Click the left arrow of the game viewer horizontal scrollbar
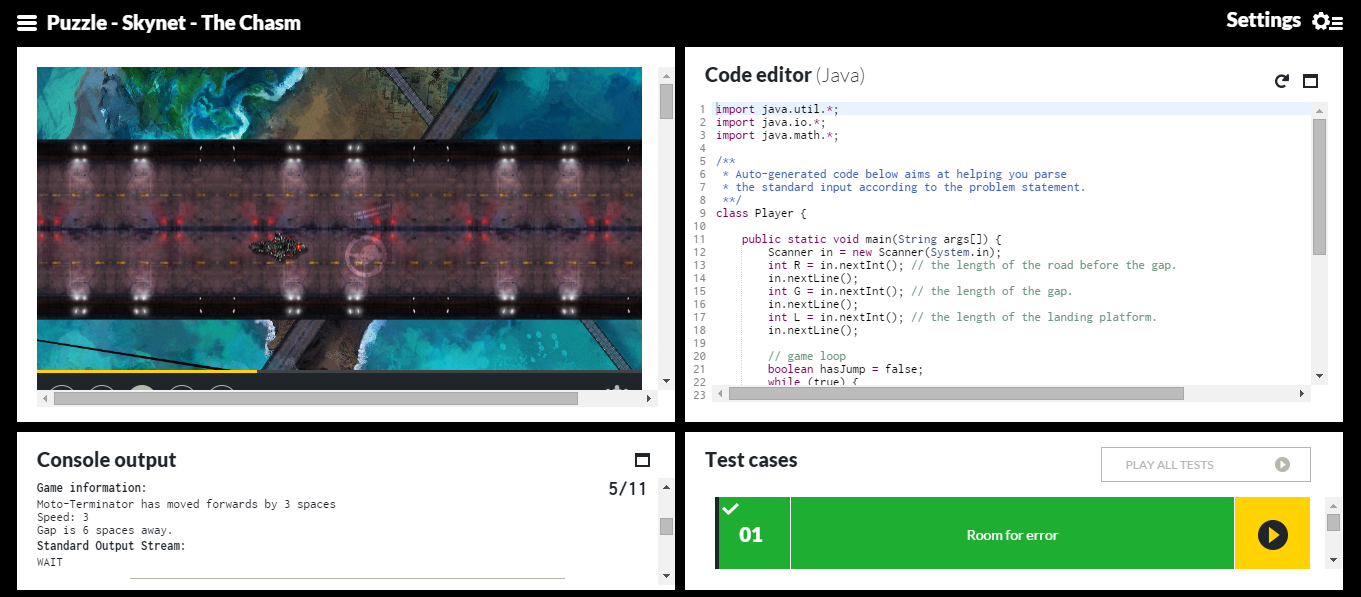The image size is (1361, 597). [45, 398]
